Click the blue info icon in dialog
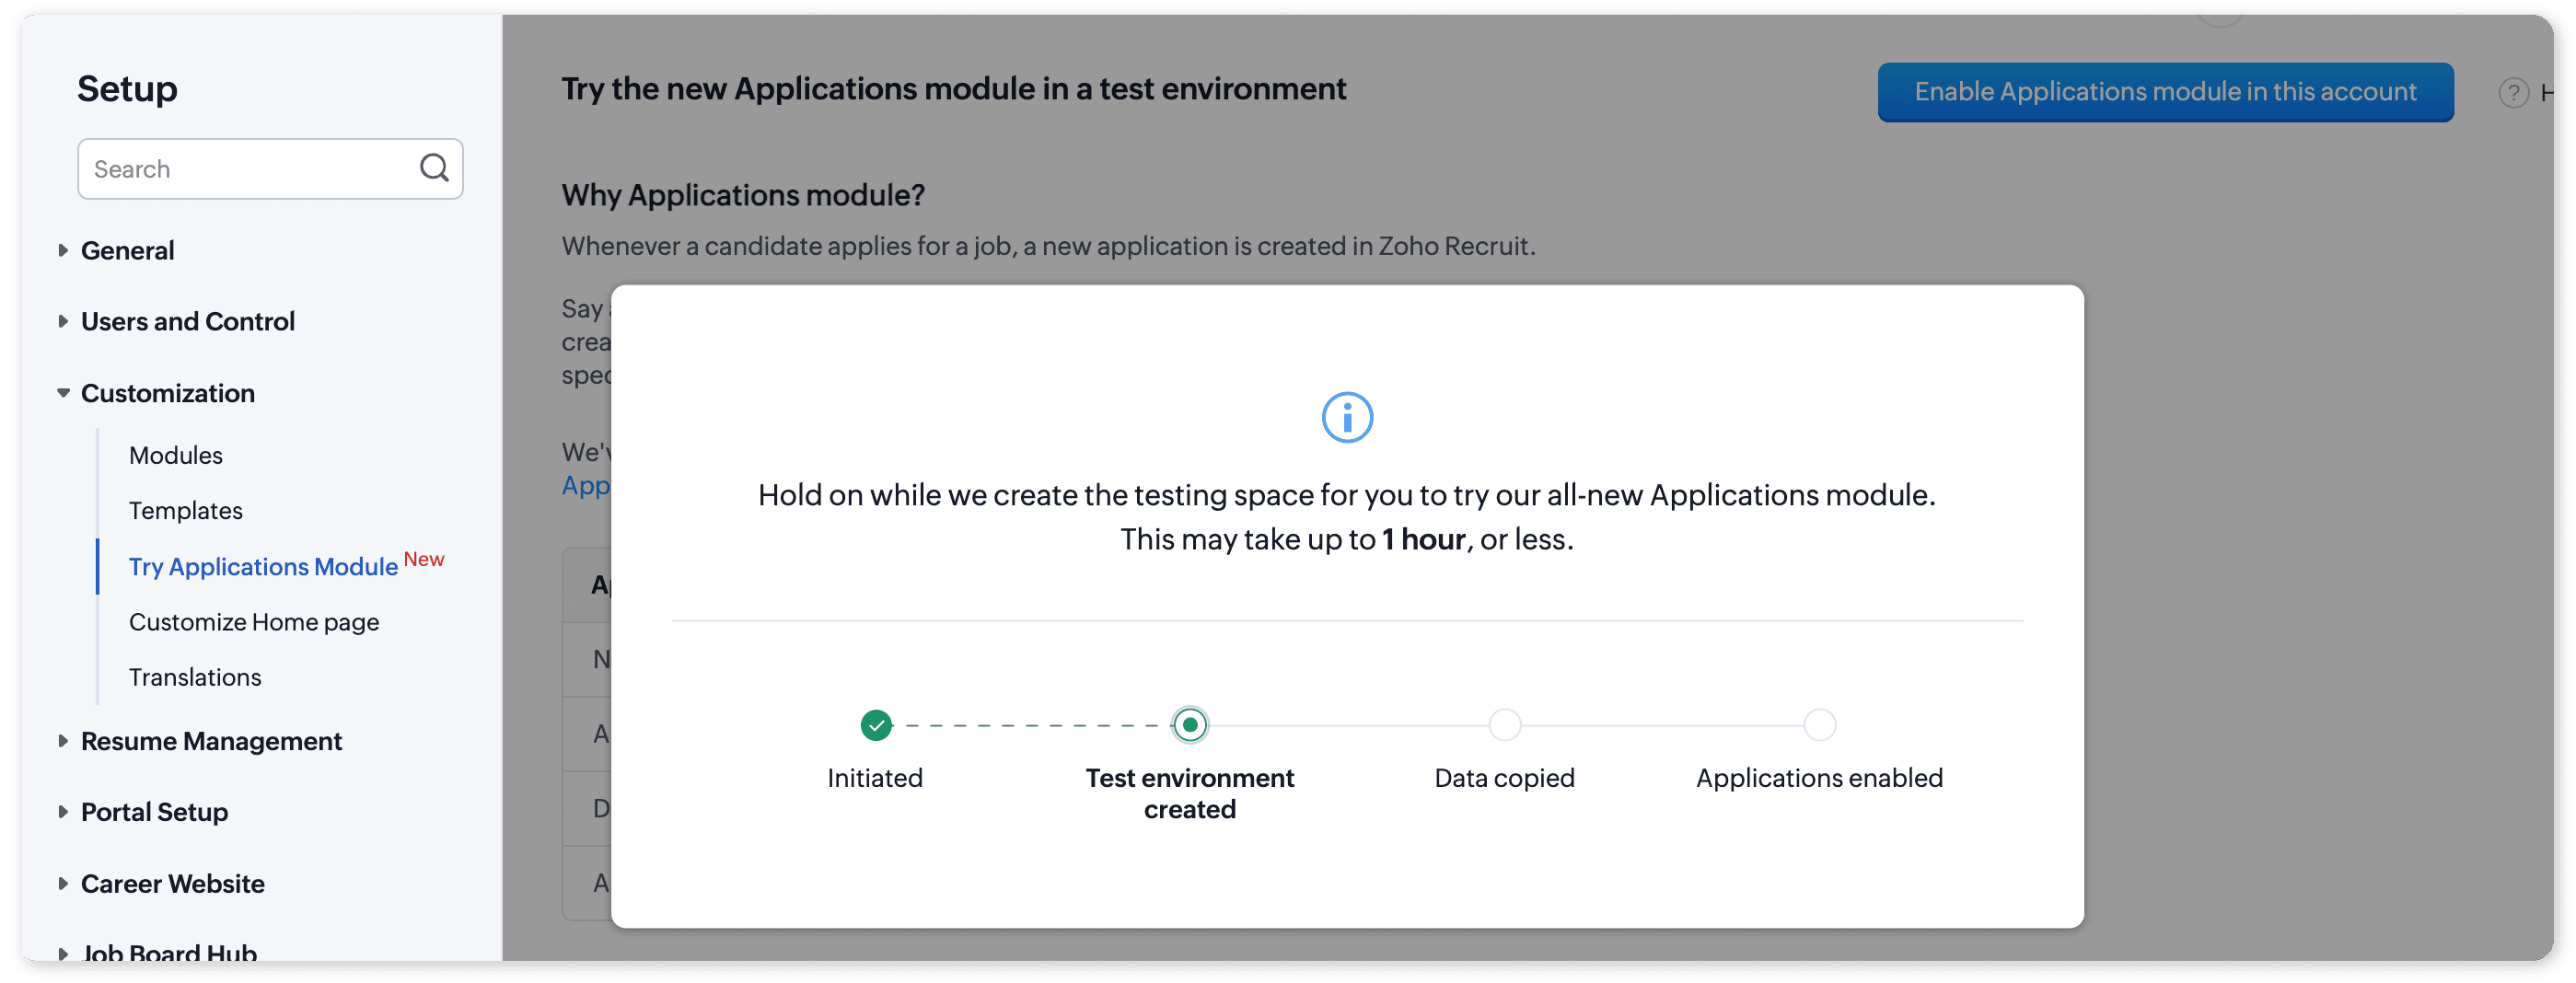2576x983 pixels. click(1346, 417)
